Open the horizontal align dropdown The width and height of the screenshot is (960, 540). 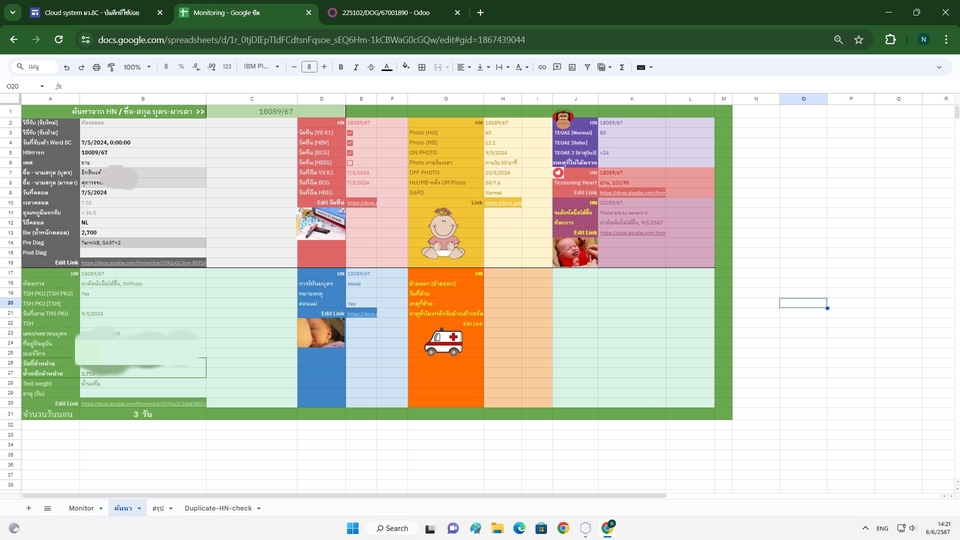(464, 67)
